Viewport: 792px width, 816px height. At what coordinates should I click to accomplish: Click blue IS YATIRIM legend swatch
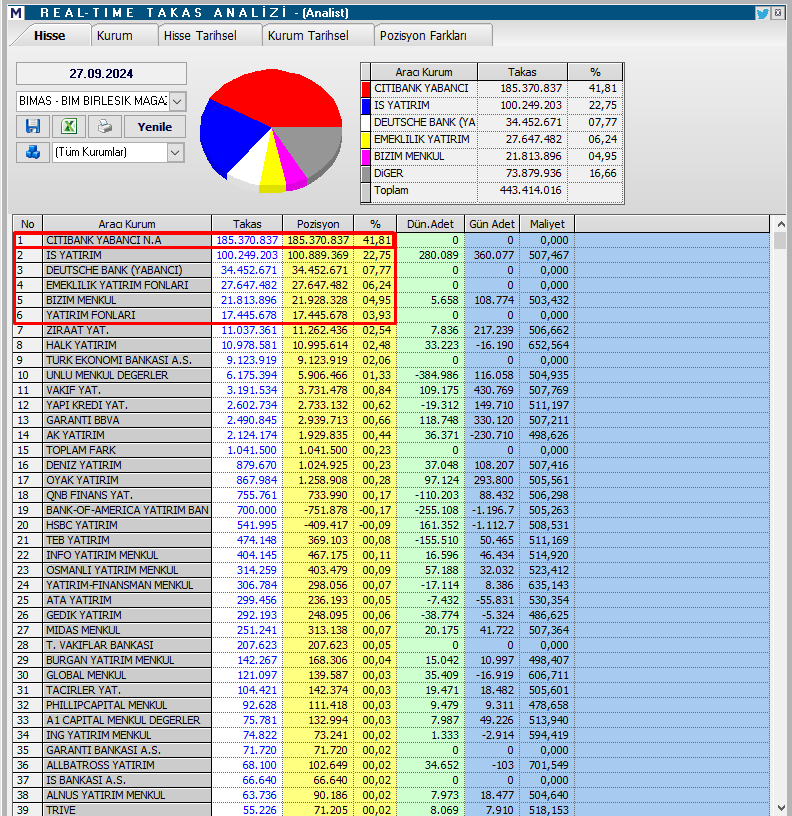[366, 106]
